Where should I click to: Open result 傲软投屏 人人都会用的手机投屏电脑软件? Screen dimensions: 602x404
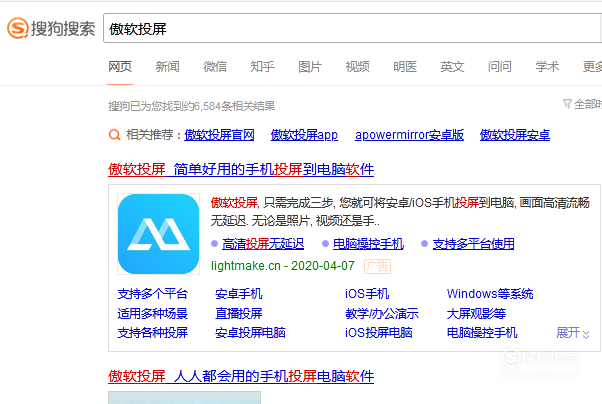coord(241,376)
